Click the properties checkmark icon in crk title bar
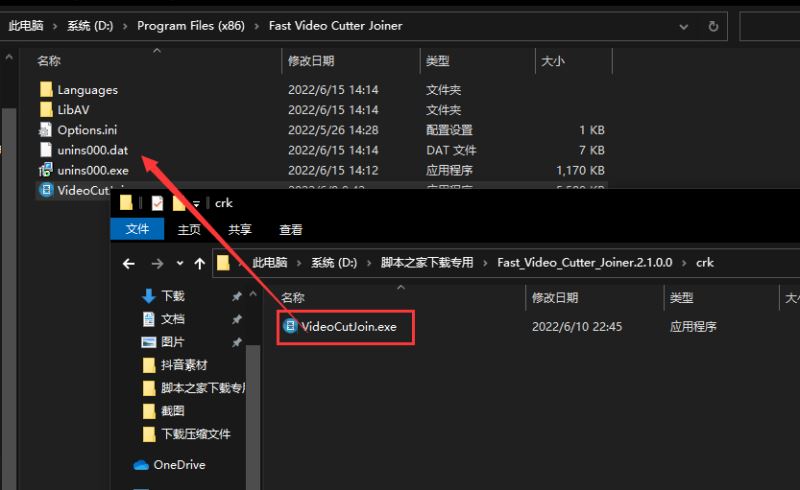The image size is (800, 490). (157, 203)
